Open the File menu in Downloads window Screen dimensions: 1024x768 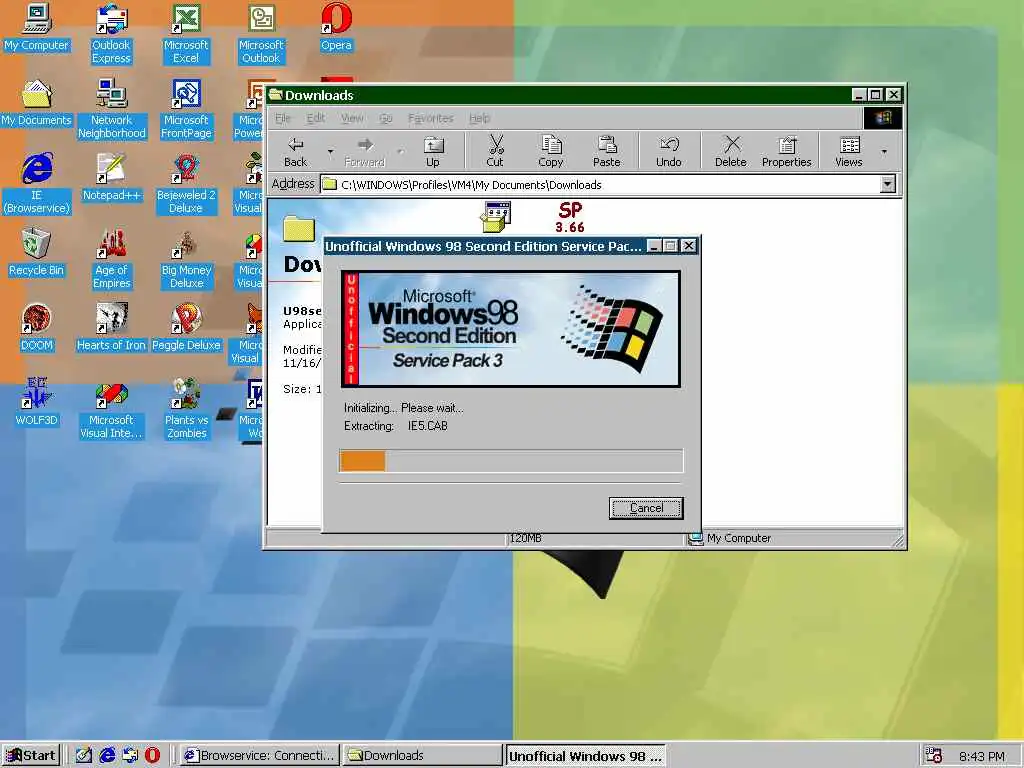point(283,118)
